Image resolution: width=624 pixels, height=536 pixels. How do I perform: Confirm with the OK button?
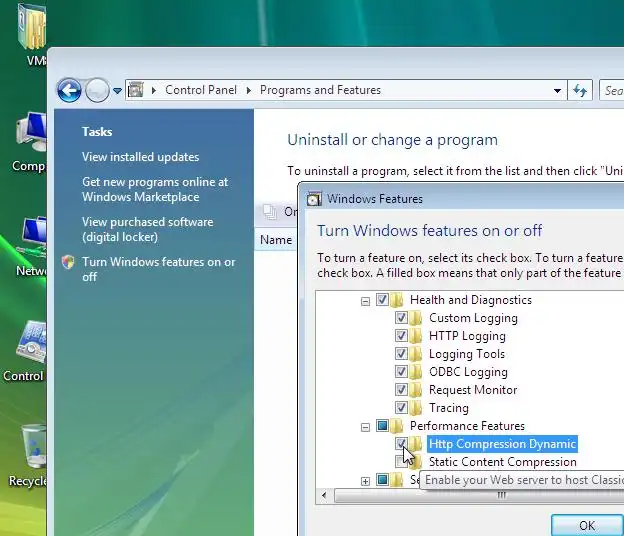pos(587,525)
